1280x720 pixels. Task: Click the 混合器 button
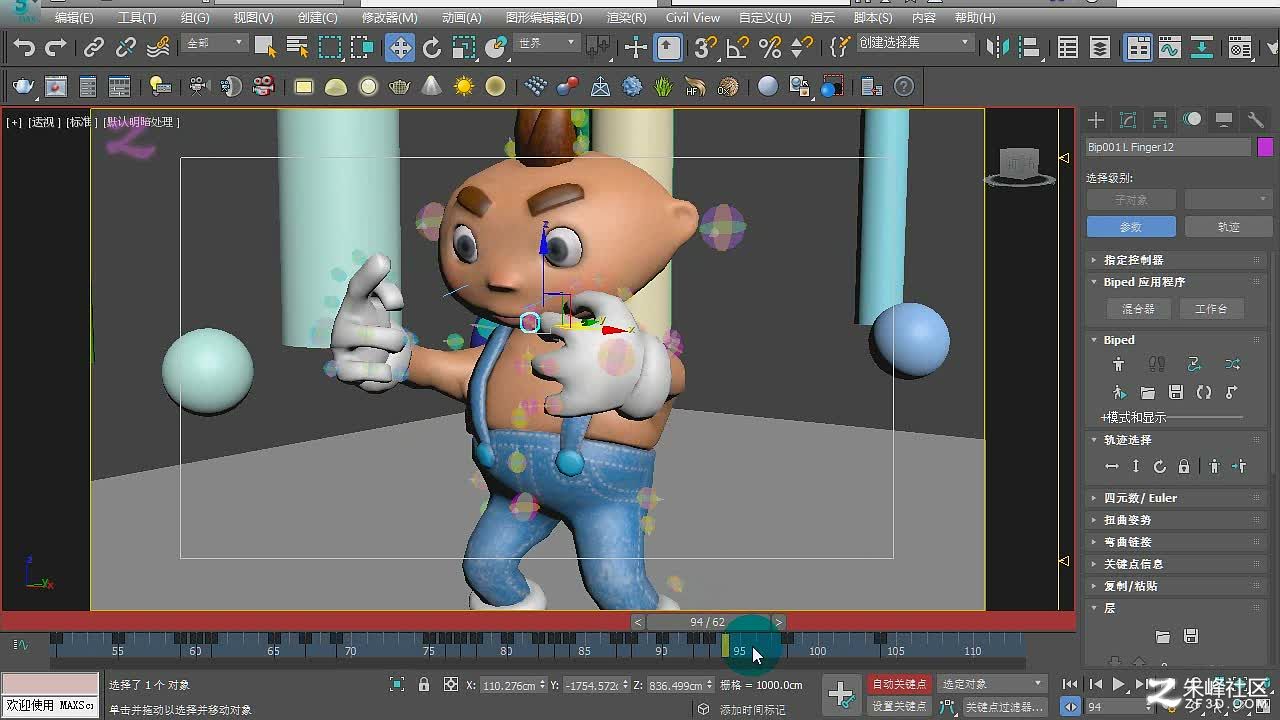[1138, 309]
